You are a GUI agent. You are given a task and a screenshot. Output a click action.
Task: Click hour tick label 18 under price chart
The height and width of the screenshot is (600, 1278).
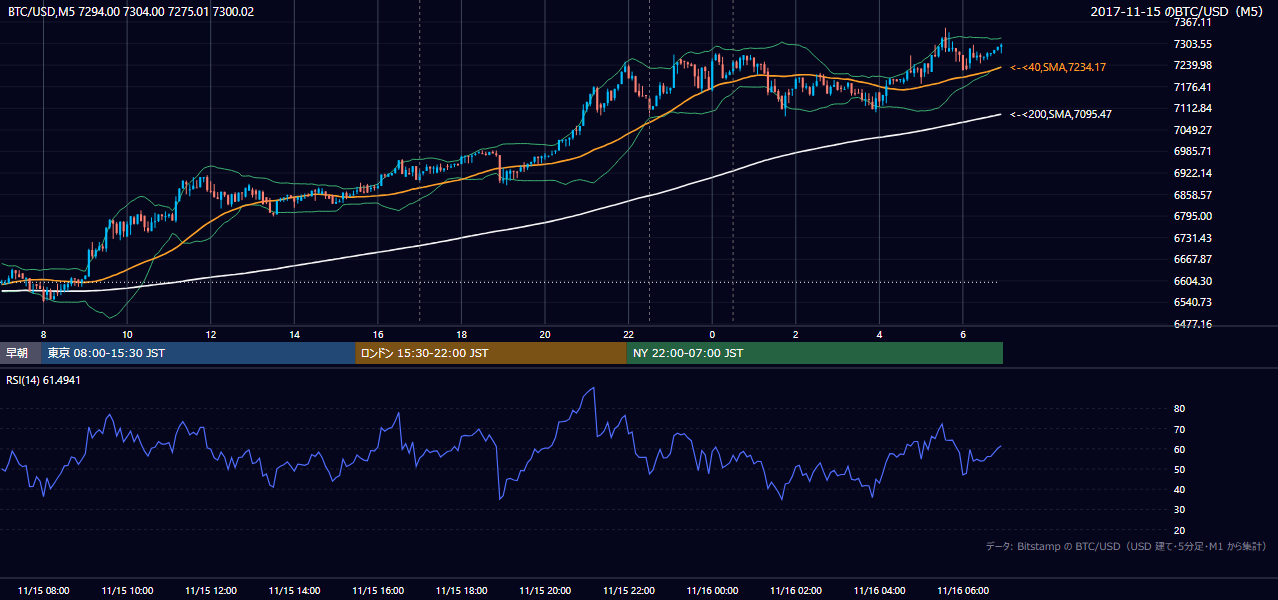[x=461, y=334]
